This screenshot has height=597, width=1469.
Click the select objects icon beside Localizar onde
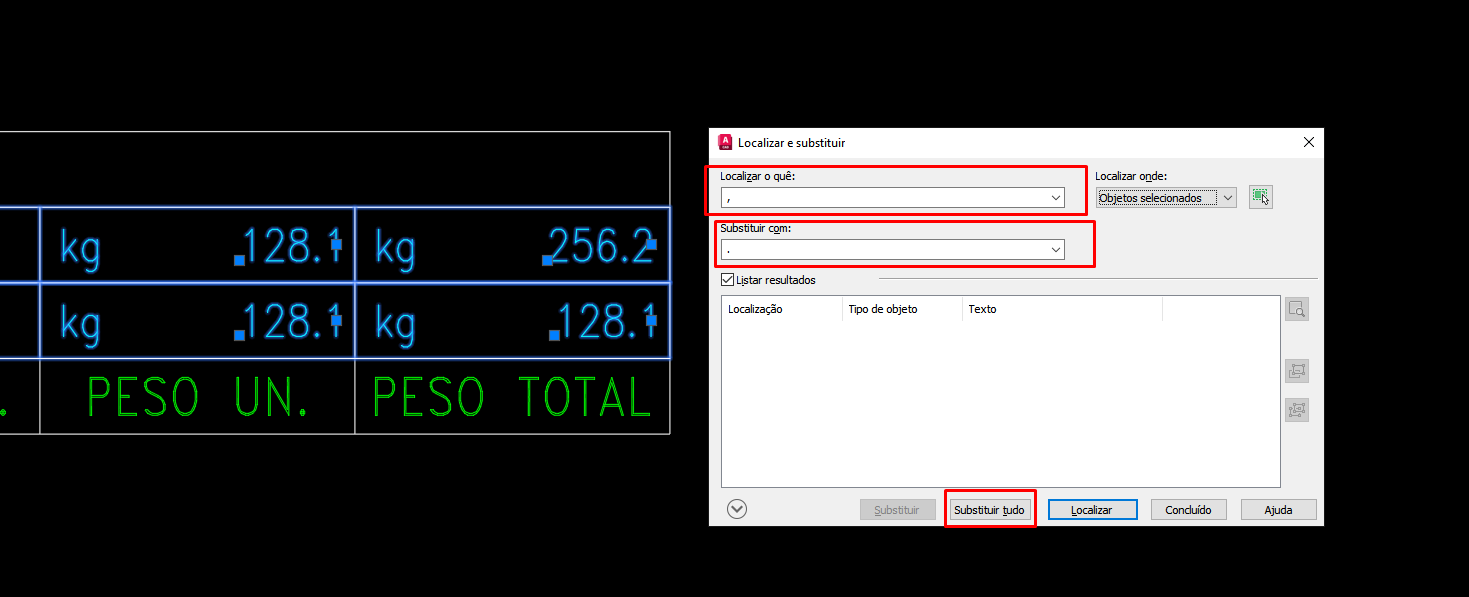pyautogui.click(x=1260, y=197)
